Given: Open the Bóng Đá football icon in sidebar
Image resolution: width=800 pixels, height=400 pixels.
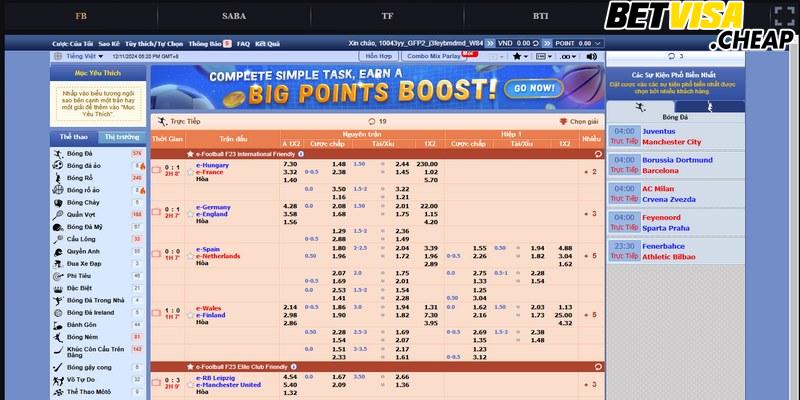Looking at the screenshot, I should (58, 154).
